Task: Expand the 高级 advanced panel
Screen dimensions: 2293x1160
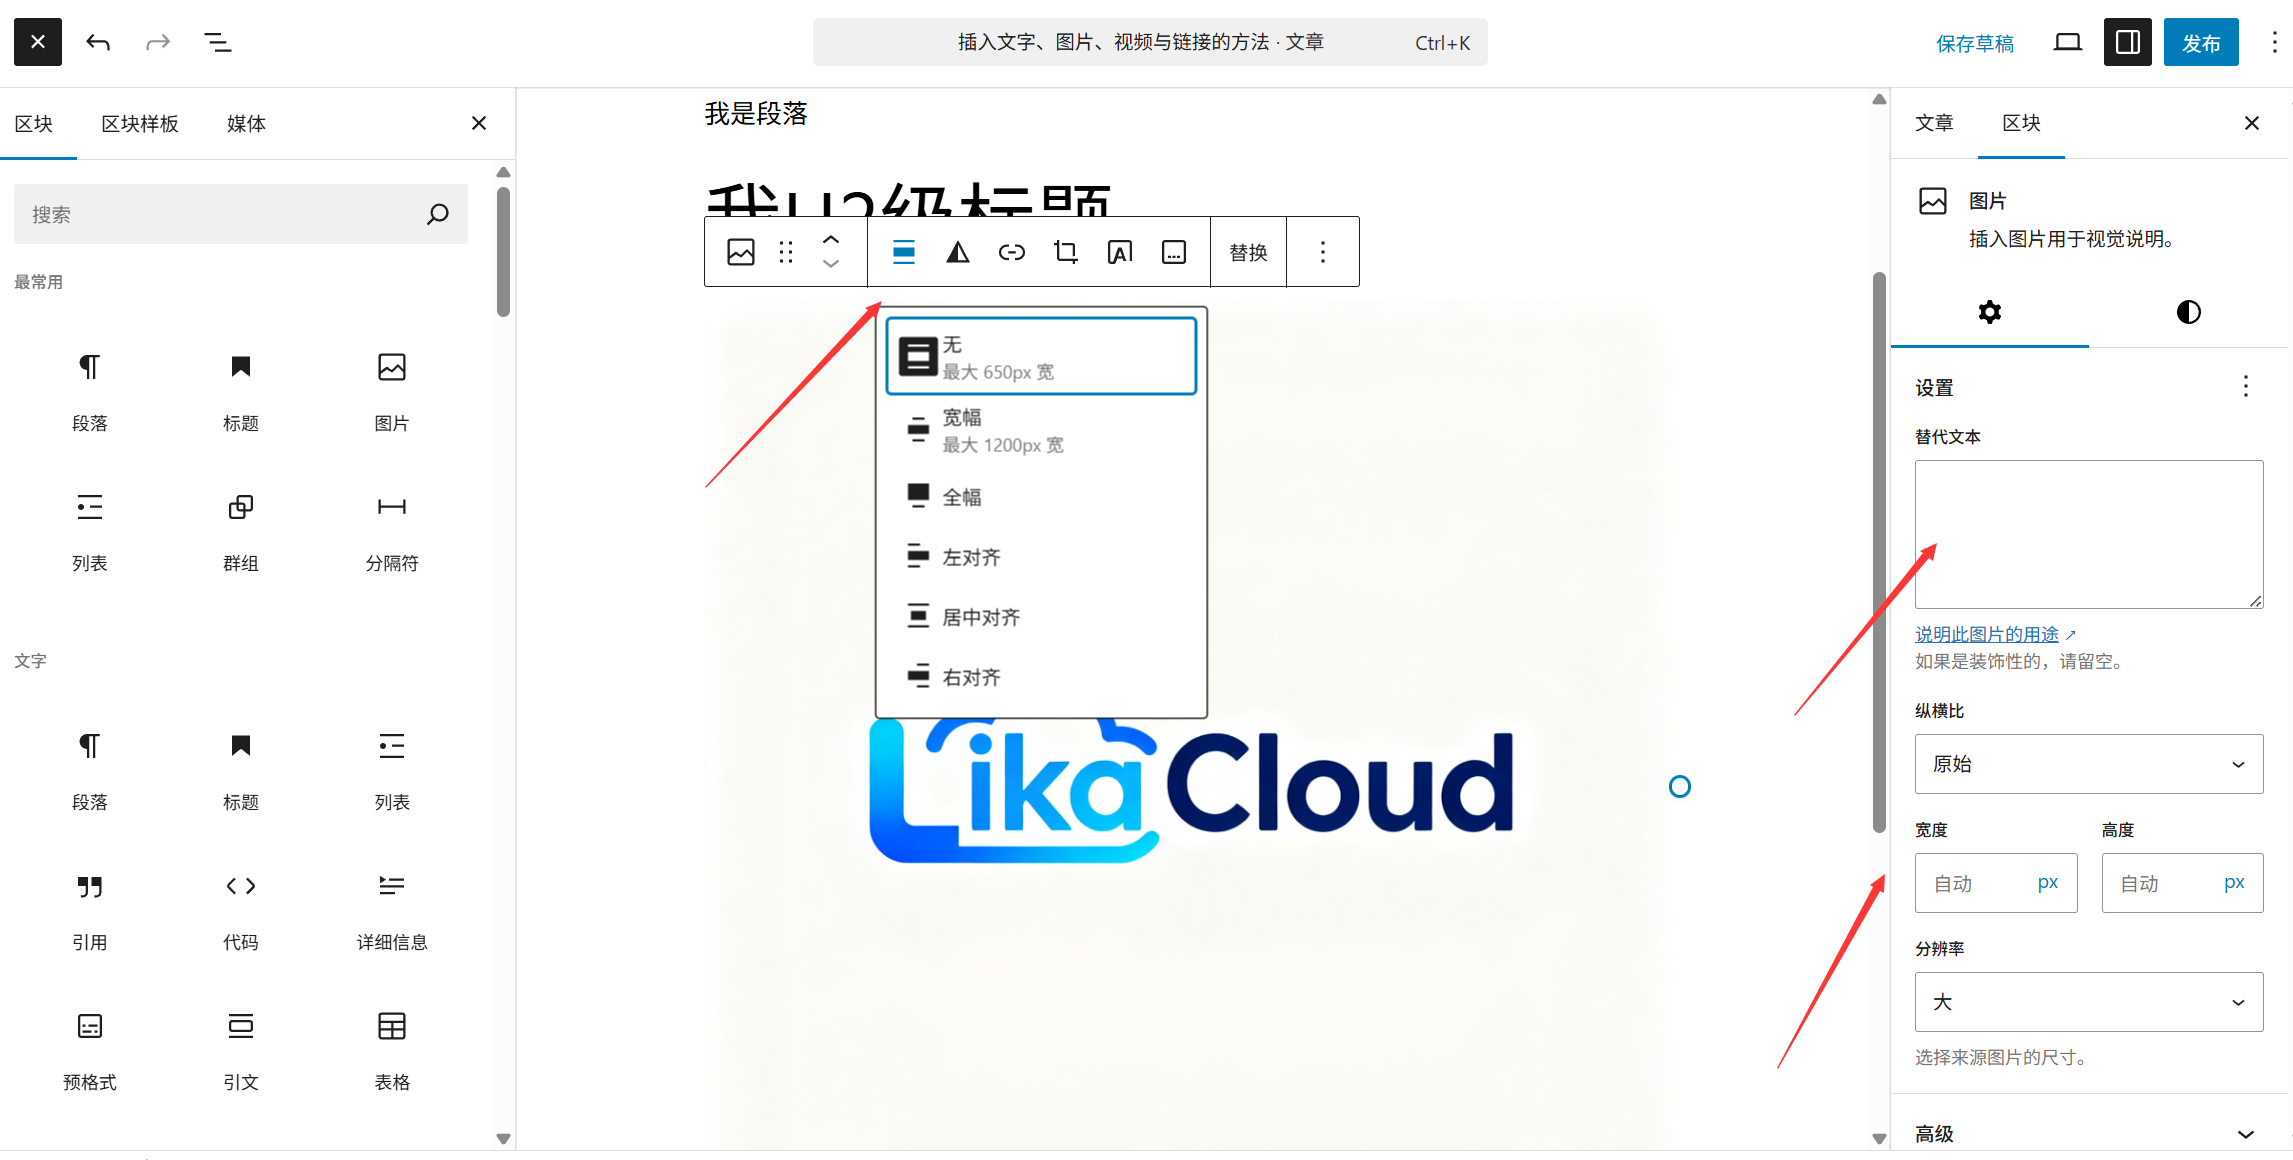Action: [x=2089, y=1134]
